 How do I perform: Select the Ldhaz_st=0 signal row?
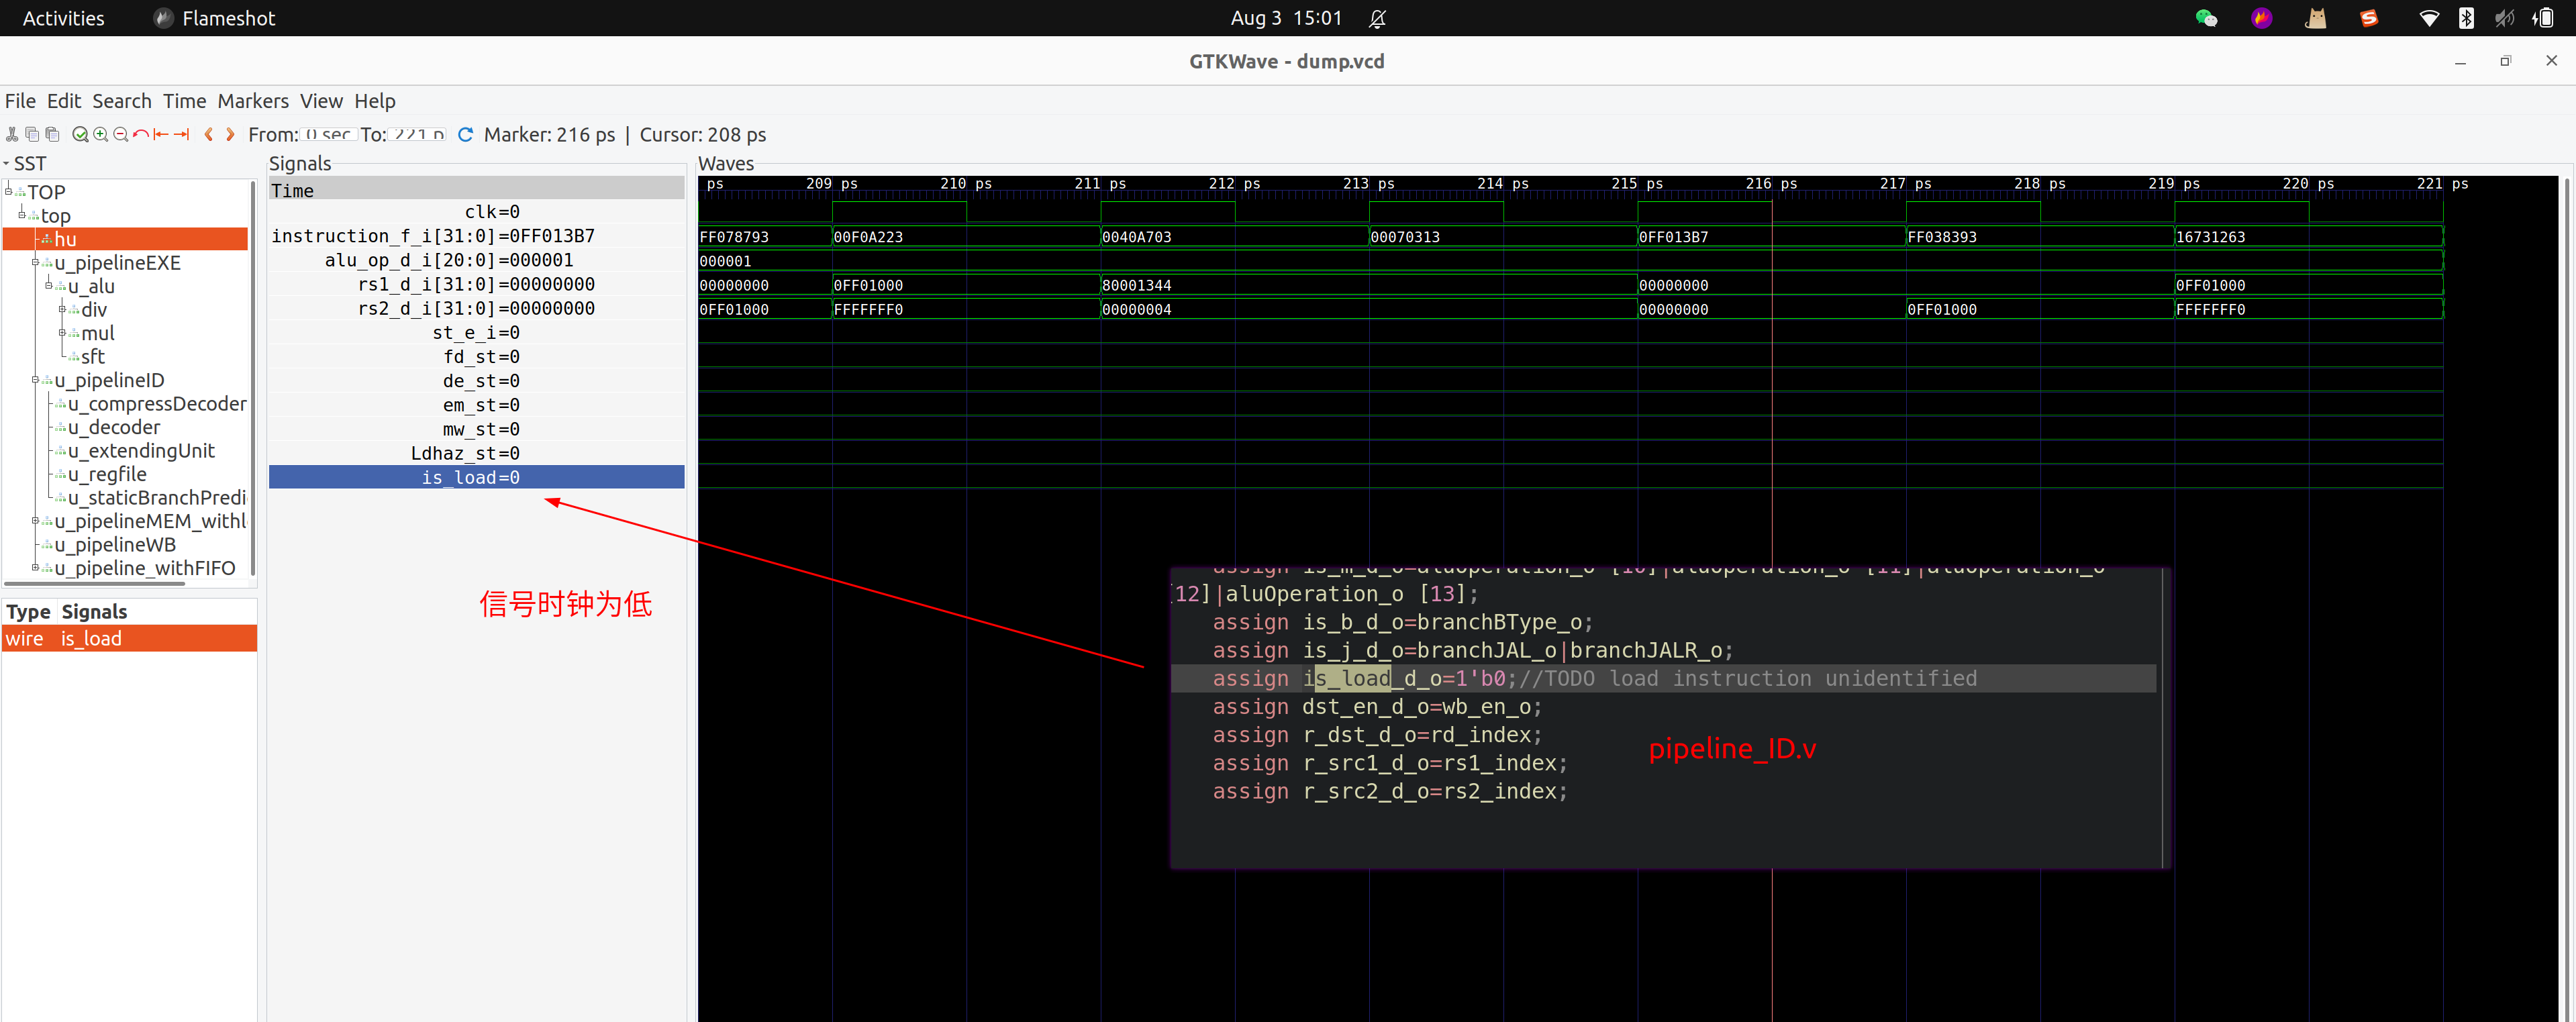coord(477,453)
